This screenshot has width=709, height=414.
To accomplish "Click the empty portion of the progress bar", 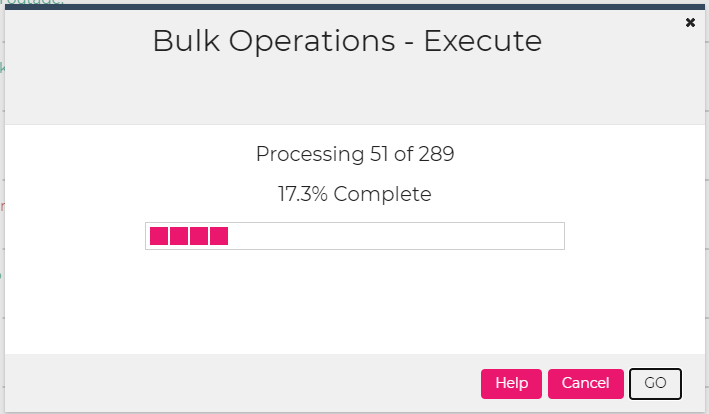I will click(x=400, y=236).
